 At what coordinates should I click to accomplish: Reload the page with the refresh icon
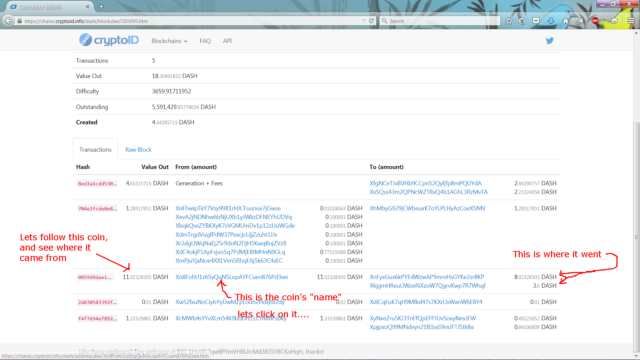pyautogui.click(x=371, y=21)
